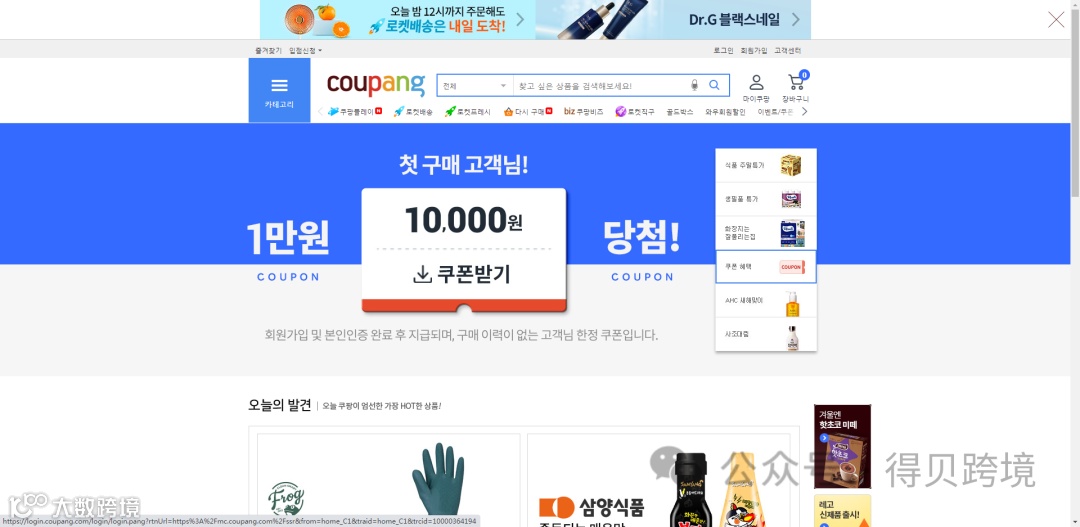This screenshot has height=527, width=1080.
Task: Close the top ad banner with X
Action: [1056, 20]
